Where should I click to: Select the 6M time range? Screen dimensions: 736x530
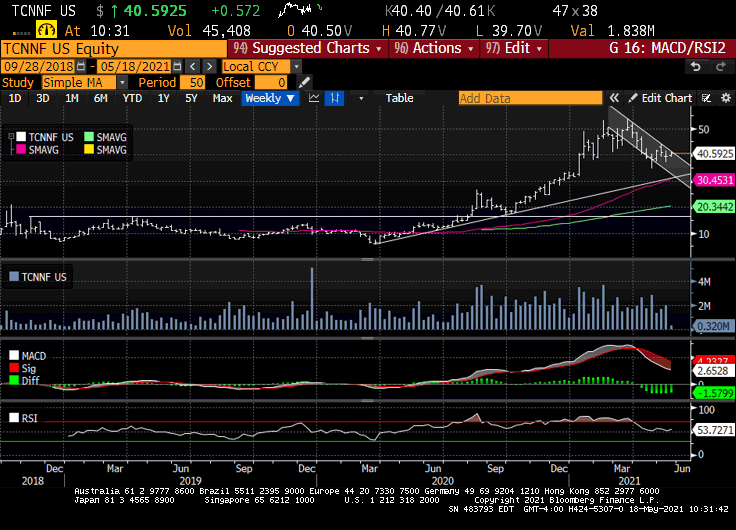click(100, 98)
